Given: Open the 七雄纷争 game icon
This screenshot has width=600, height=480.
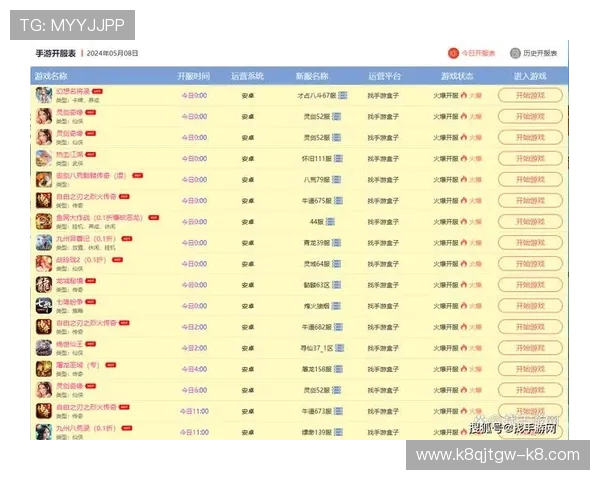Looking at the screenshot, I should [44, 305].
